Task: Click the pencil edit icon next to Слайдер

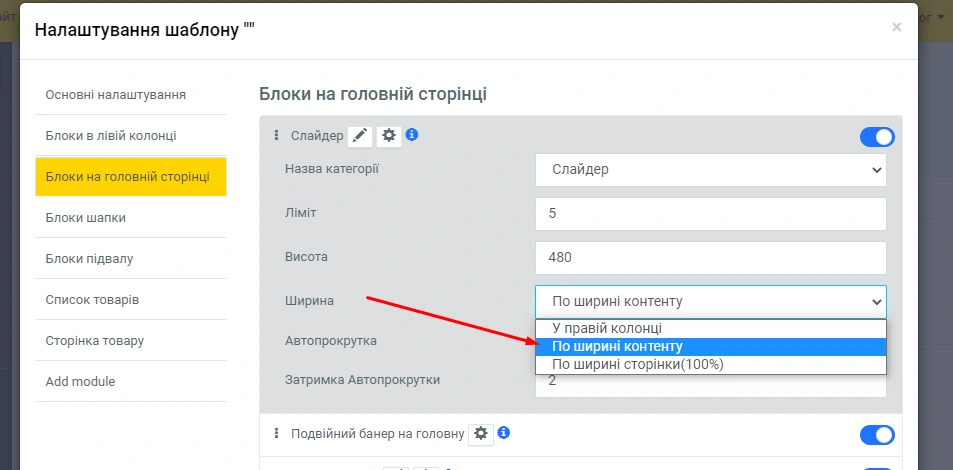Action: 360,136
